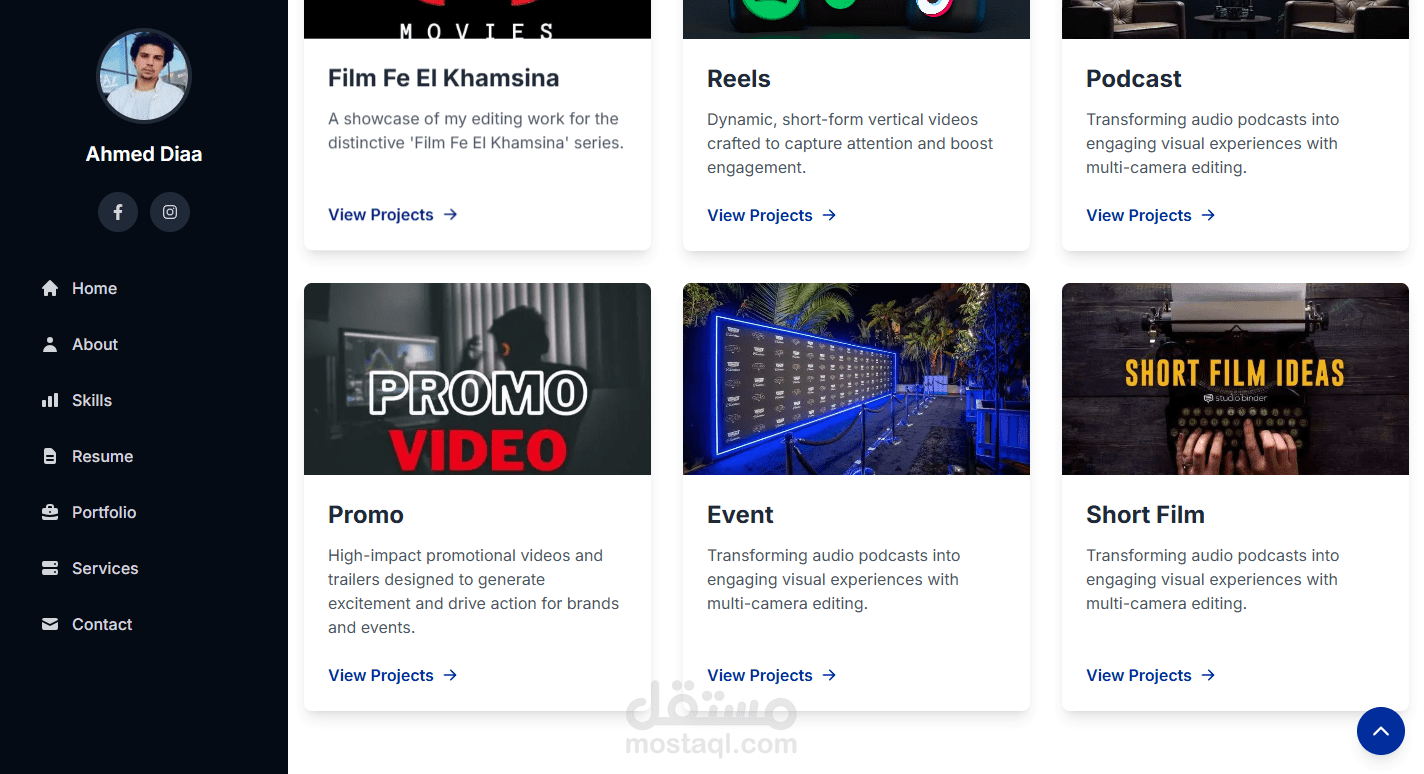Go to the Portfolio menu item
This screenshot has height=774, width=1424.
(x=104, y=512)
